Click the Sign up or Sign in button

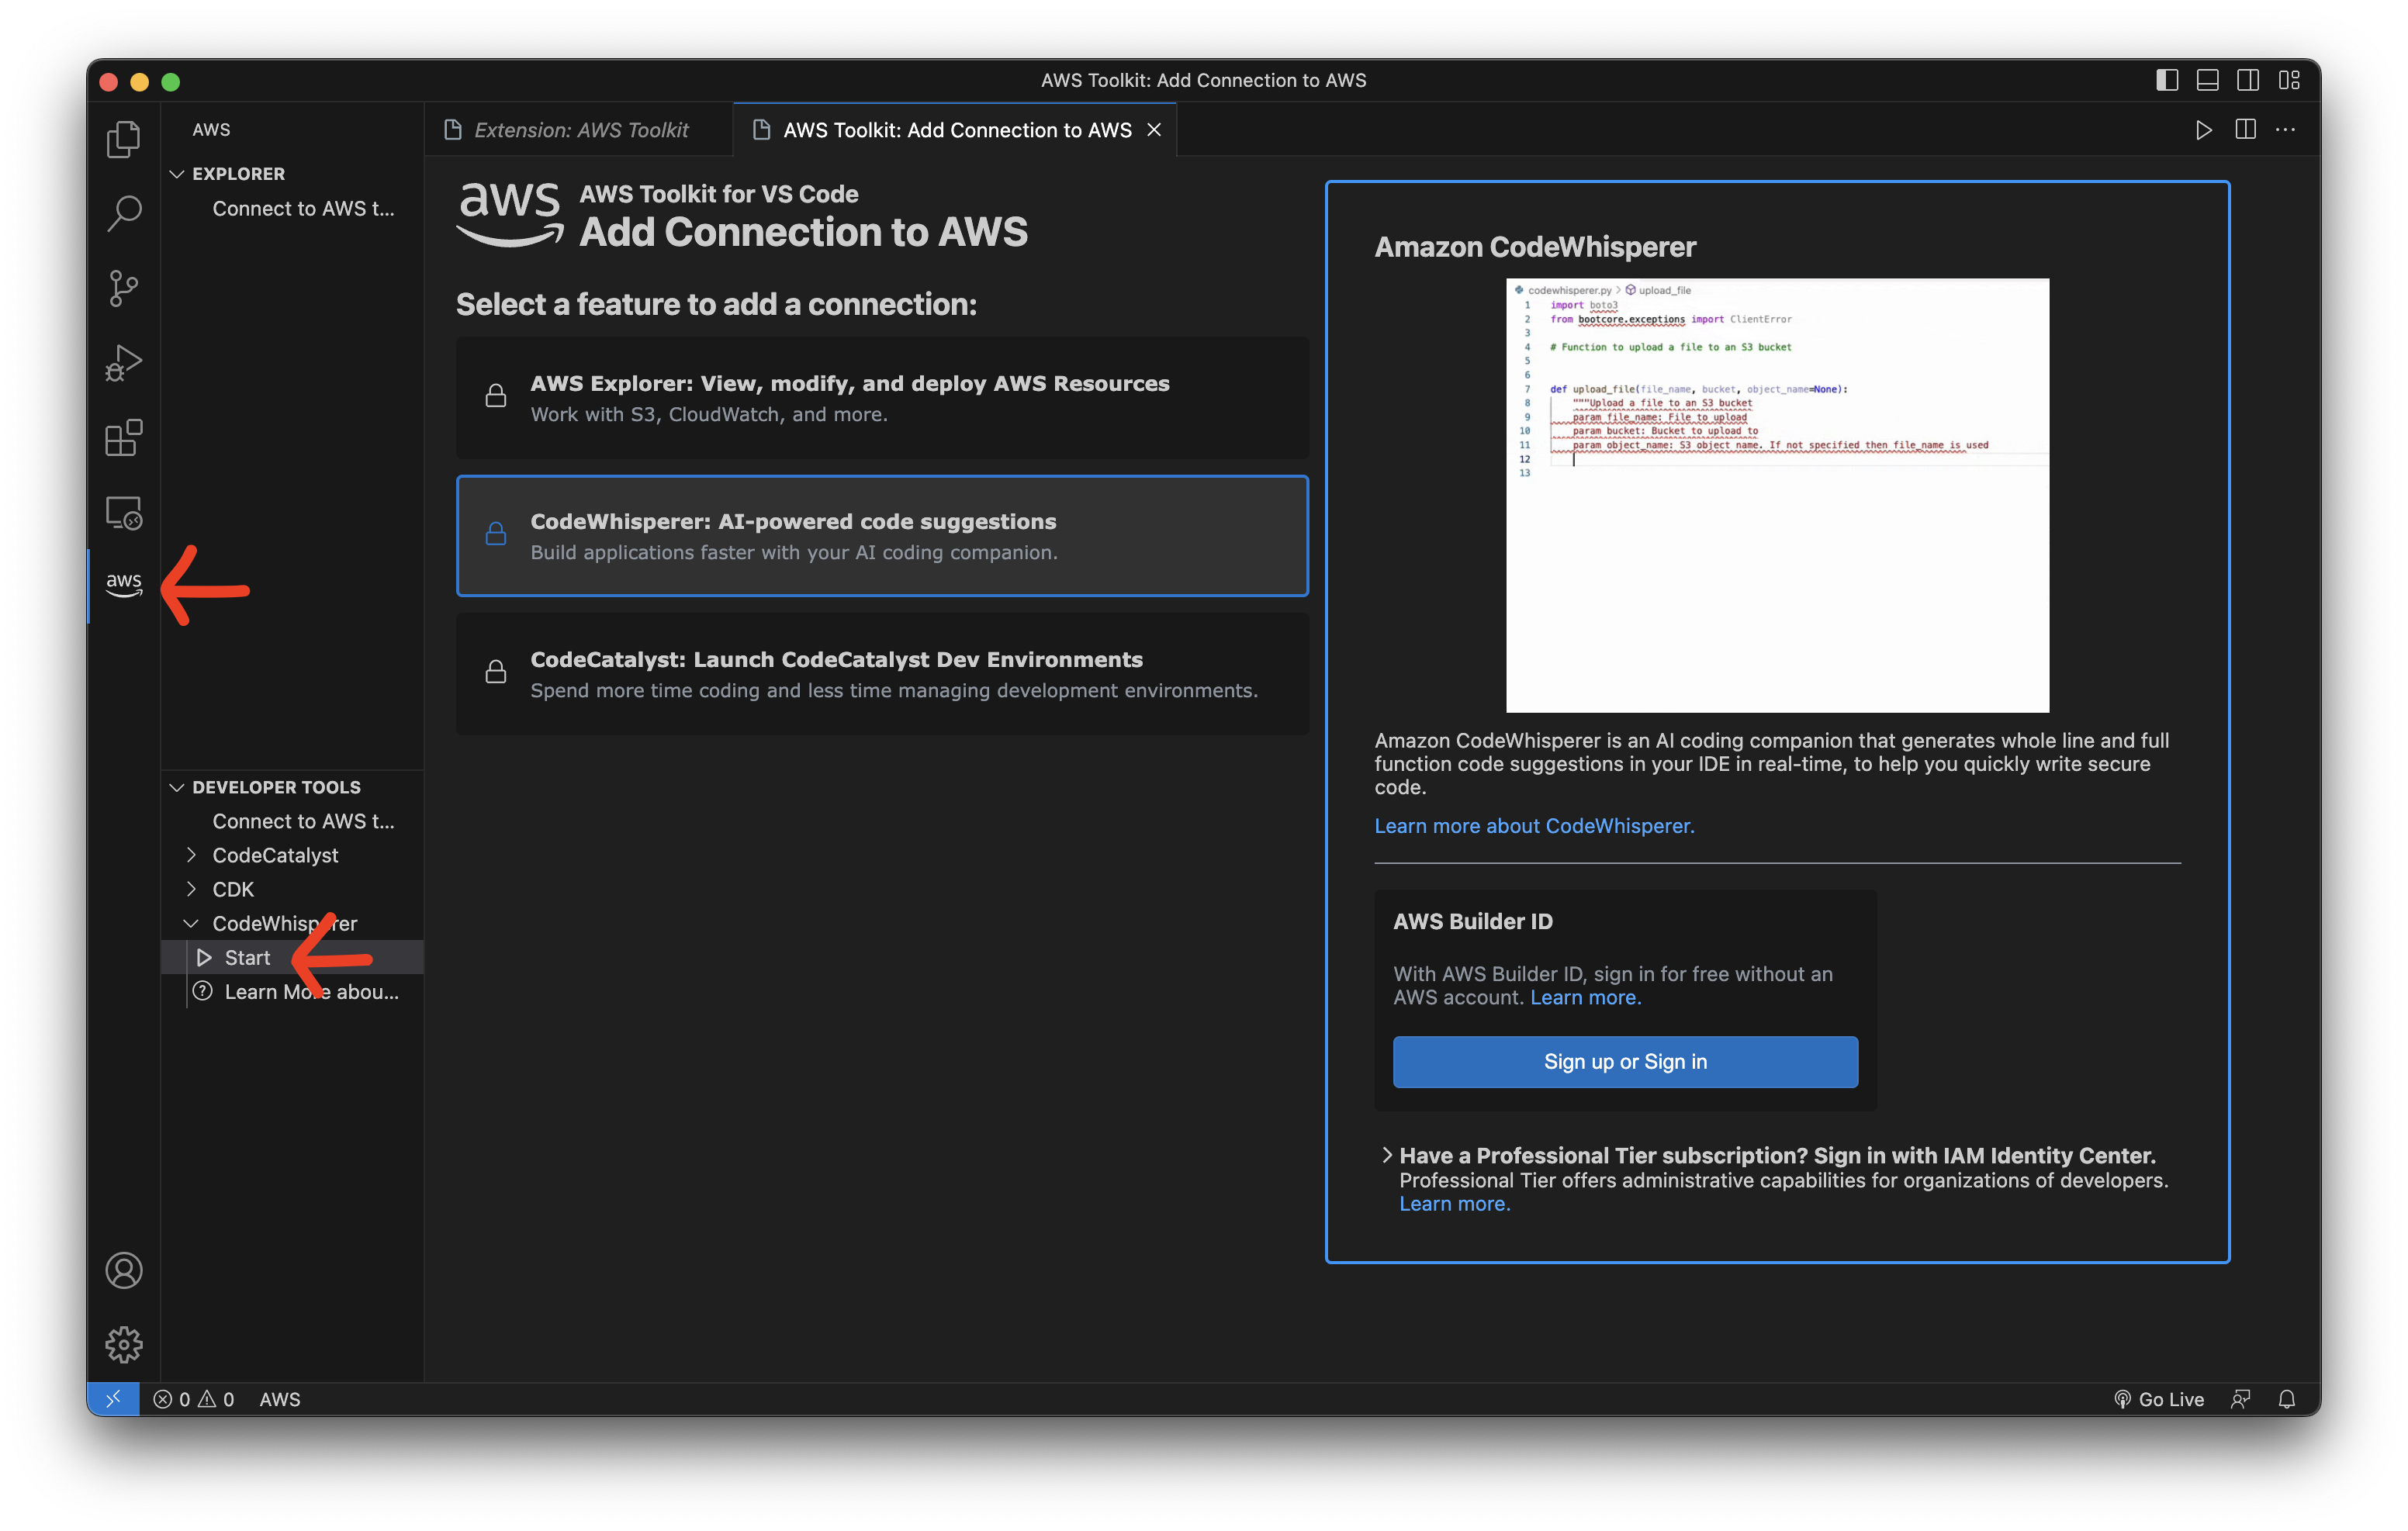(x=1625, y=1062)
